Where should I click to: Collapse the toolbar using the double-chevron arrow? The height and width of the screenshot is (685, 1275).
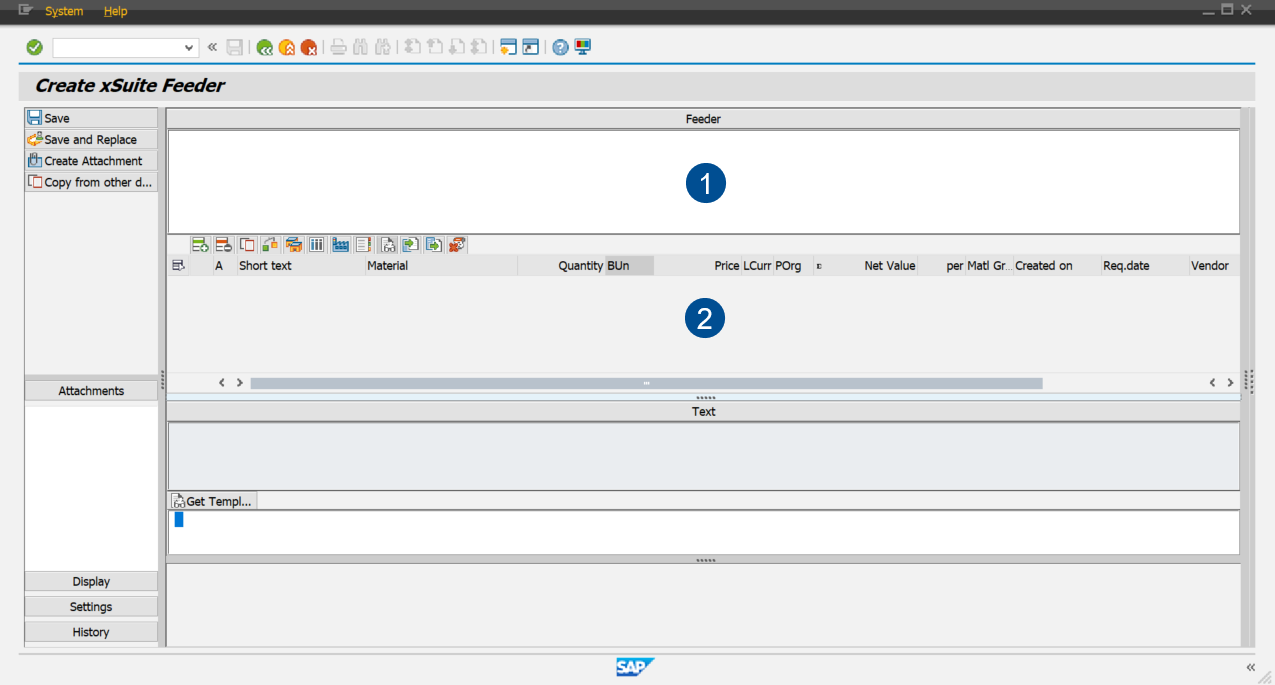(211, 47)
